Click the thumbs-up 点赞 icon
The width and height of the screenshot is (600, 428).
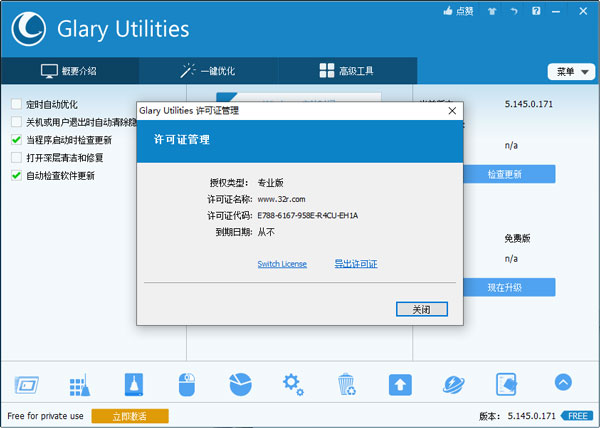458,11
